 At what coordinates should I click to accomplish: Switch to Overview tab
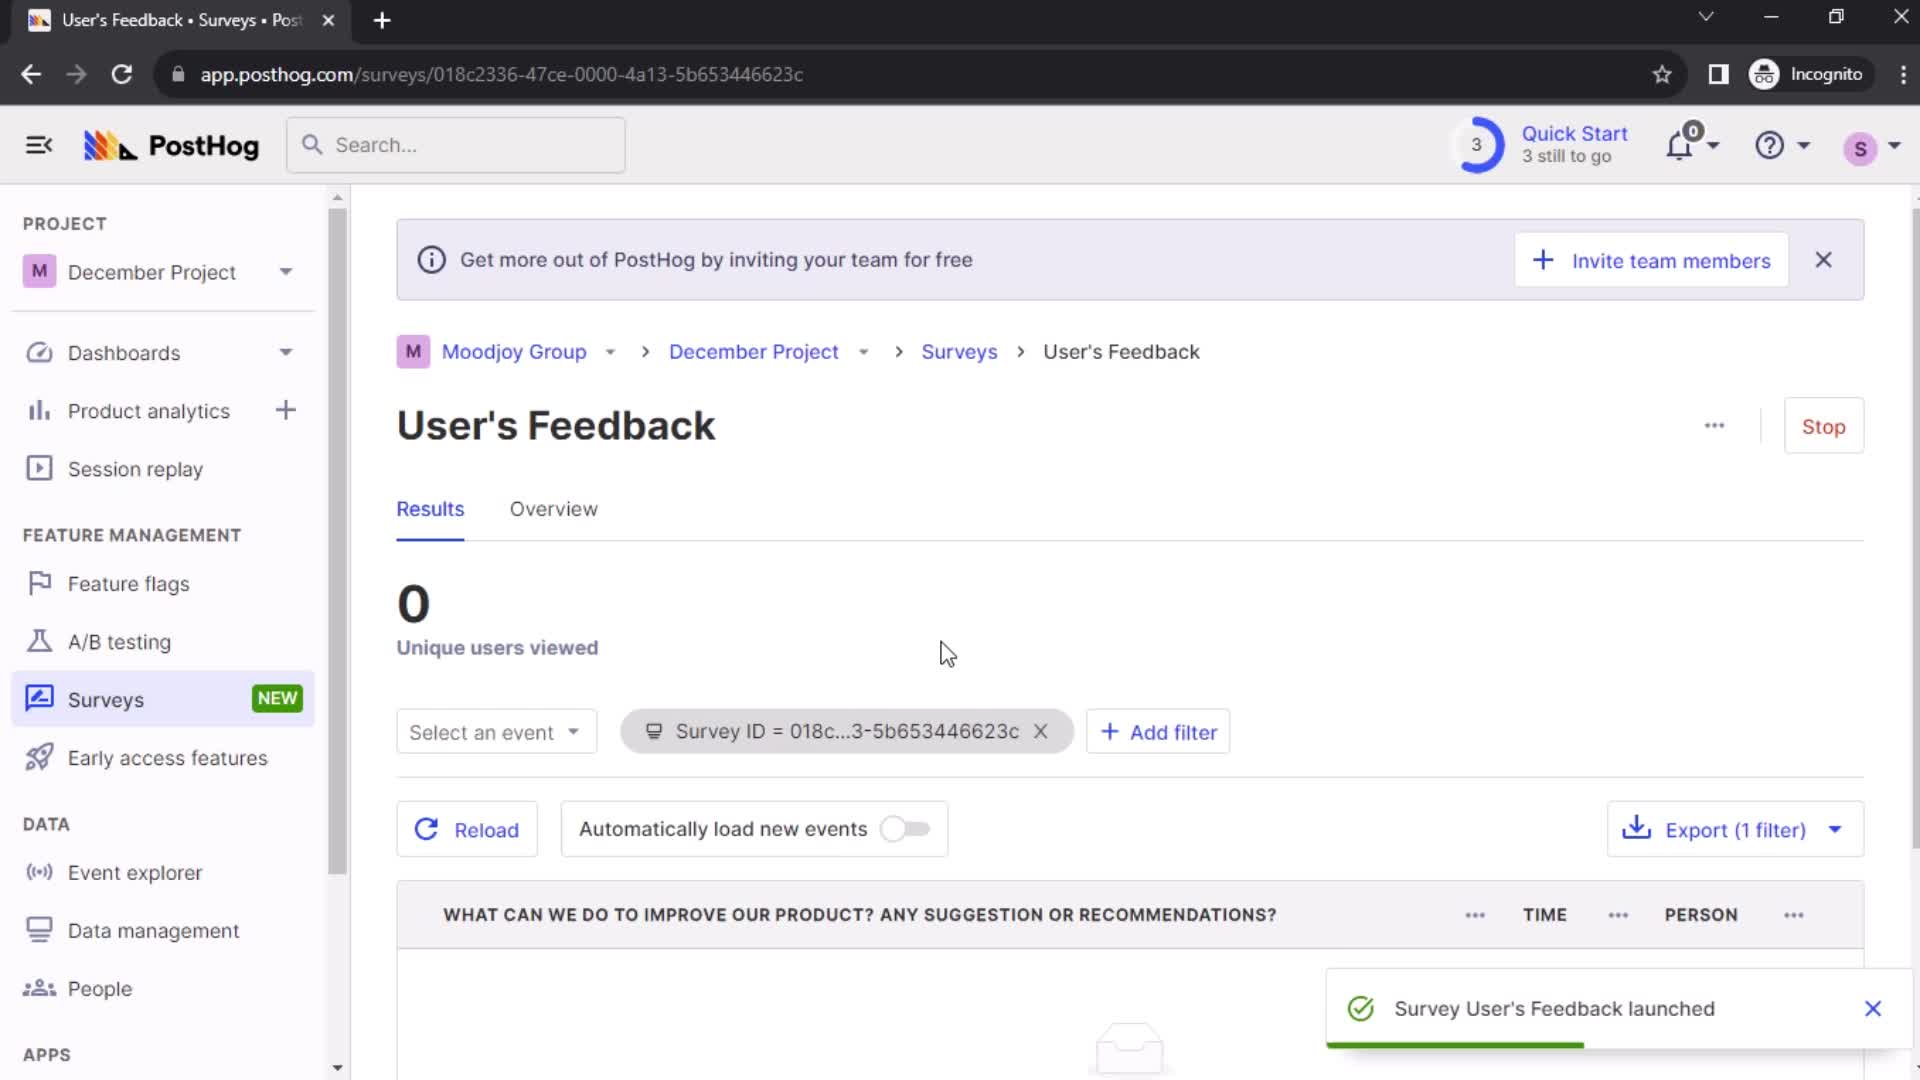(x=554, y=509)
